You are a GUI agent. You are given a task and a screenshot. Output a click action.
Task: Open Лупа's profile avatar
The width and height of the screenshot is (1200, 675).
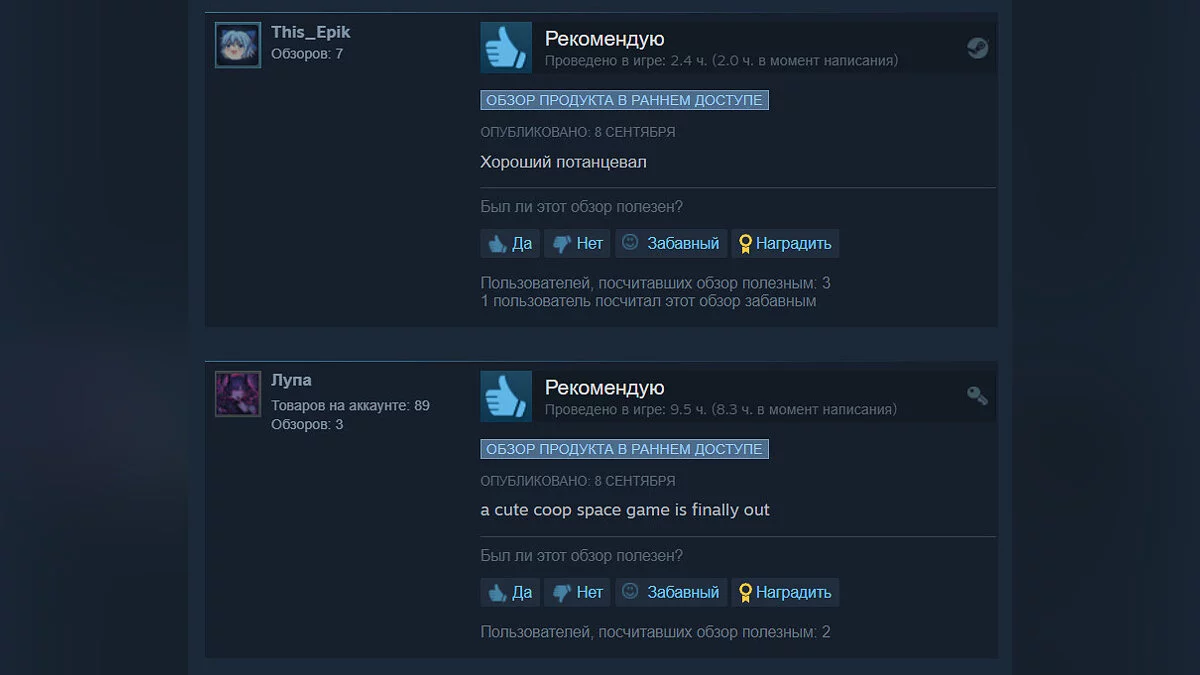pyautogui.click(x=238, y=394)
